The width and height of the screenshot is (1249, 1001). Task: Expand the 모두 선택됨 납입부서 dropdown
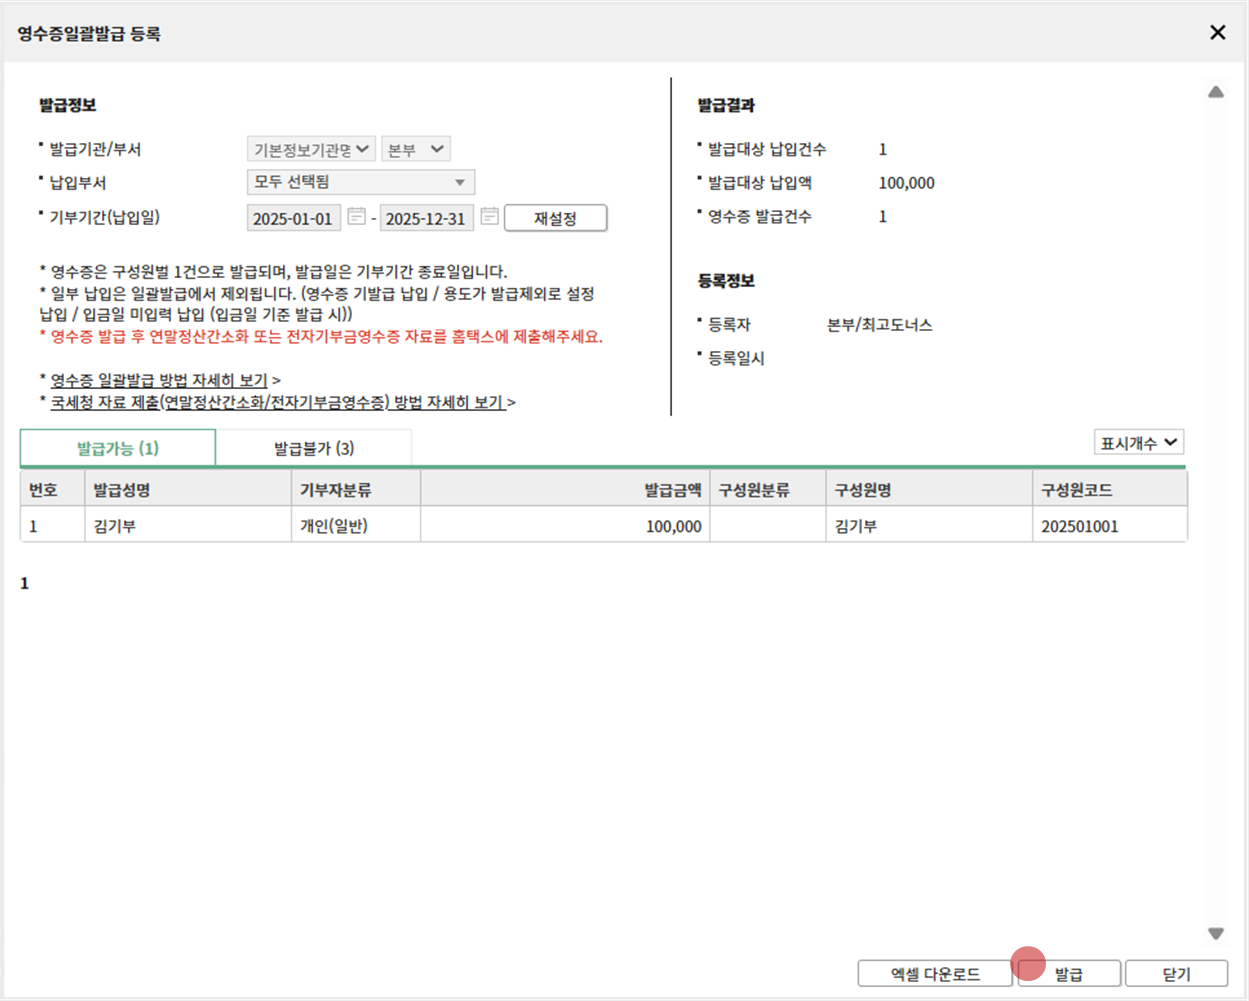pos(360,182)
